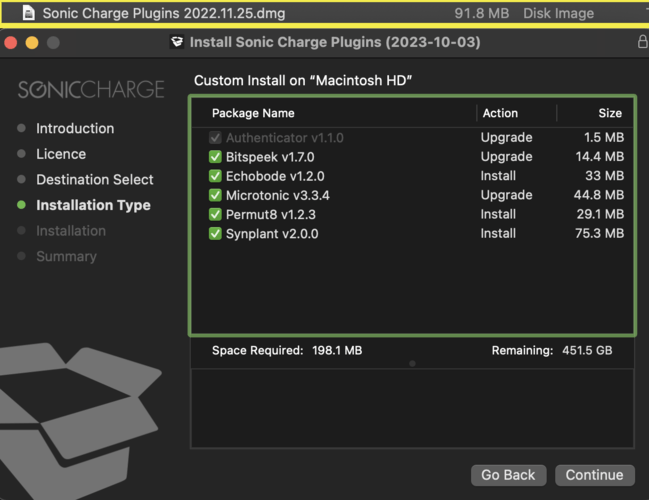Image resolution: width=649 pixels, height=500 pixels.
Task: Click the Remaining 451.5 GB value
Action: 587,350
